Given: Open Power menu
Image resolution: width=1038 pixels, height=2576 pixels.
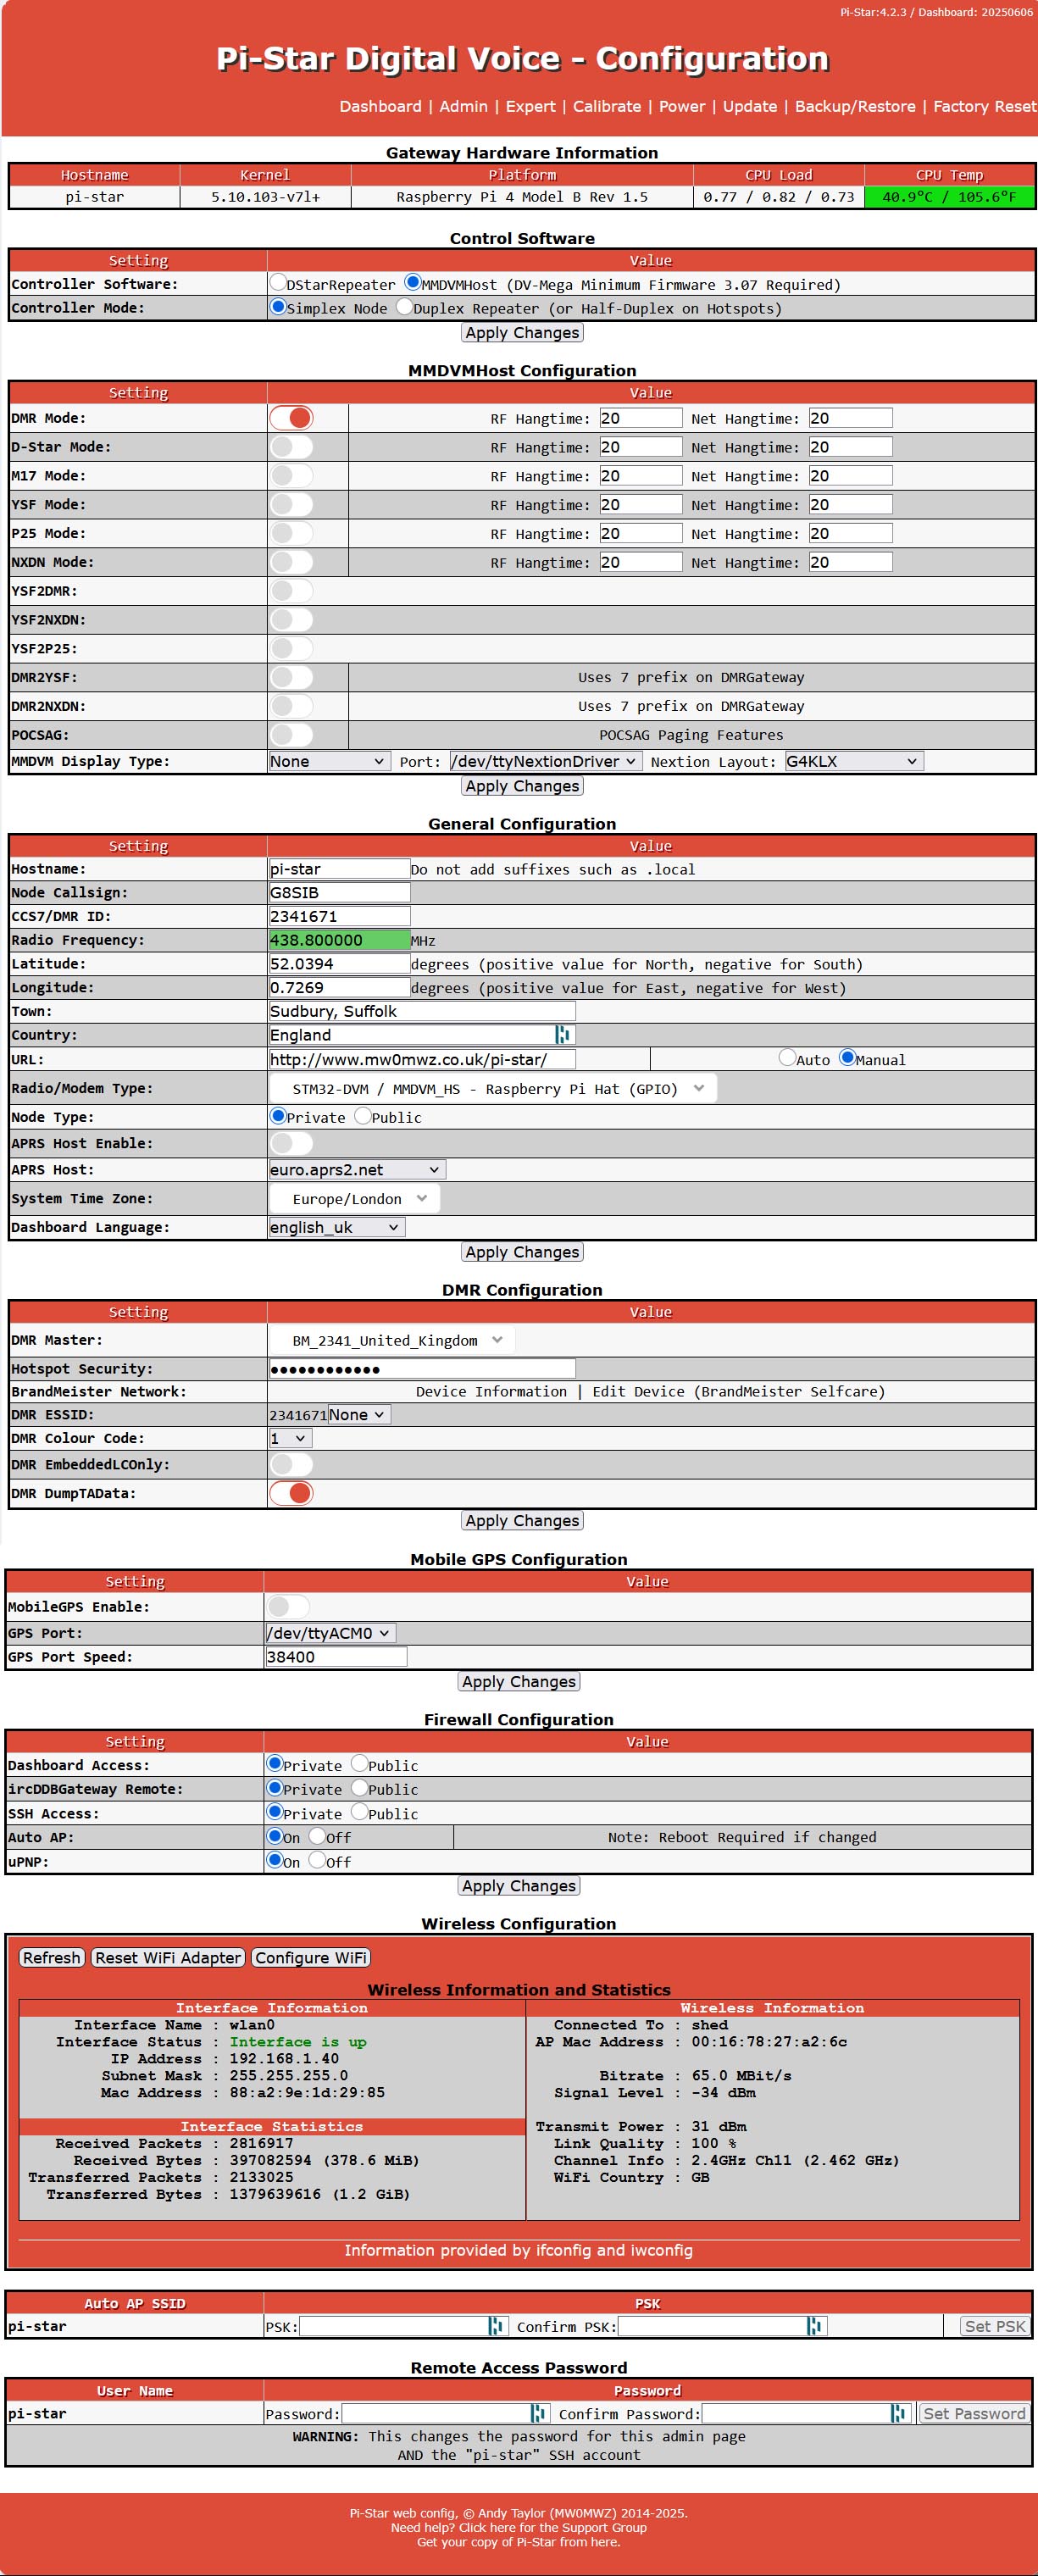Looking at the screenshot, I should click(682, 106).
